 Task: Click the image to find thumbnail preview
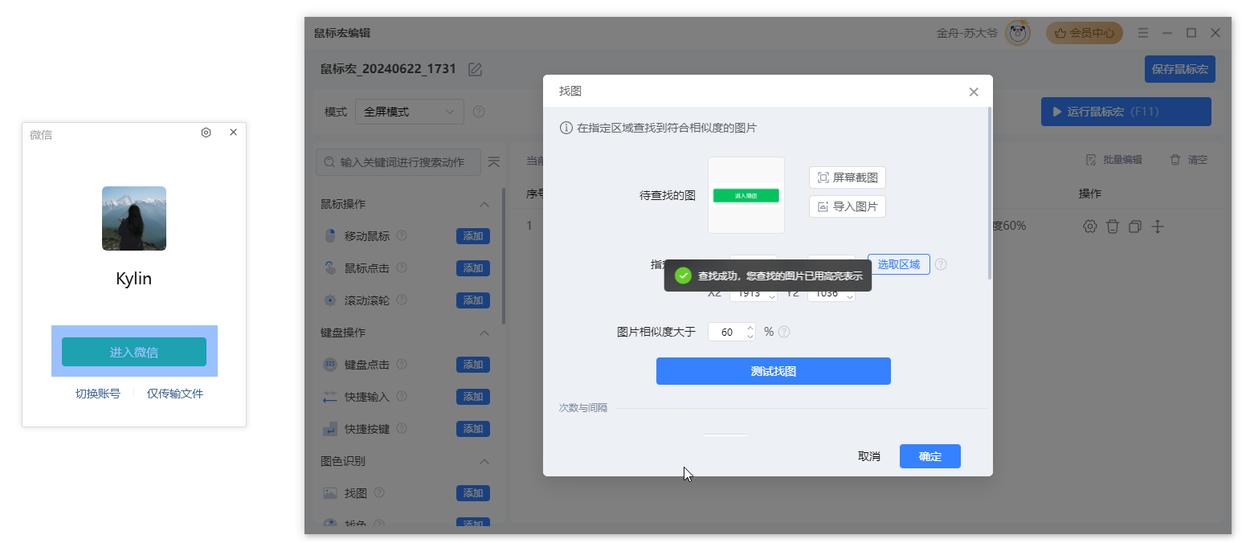pyautogui.click(x=746, y=195)
